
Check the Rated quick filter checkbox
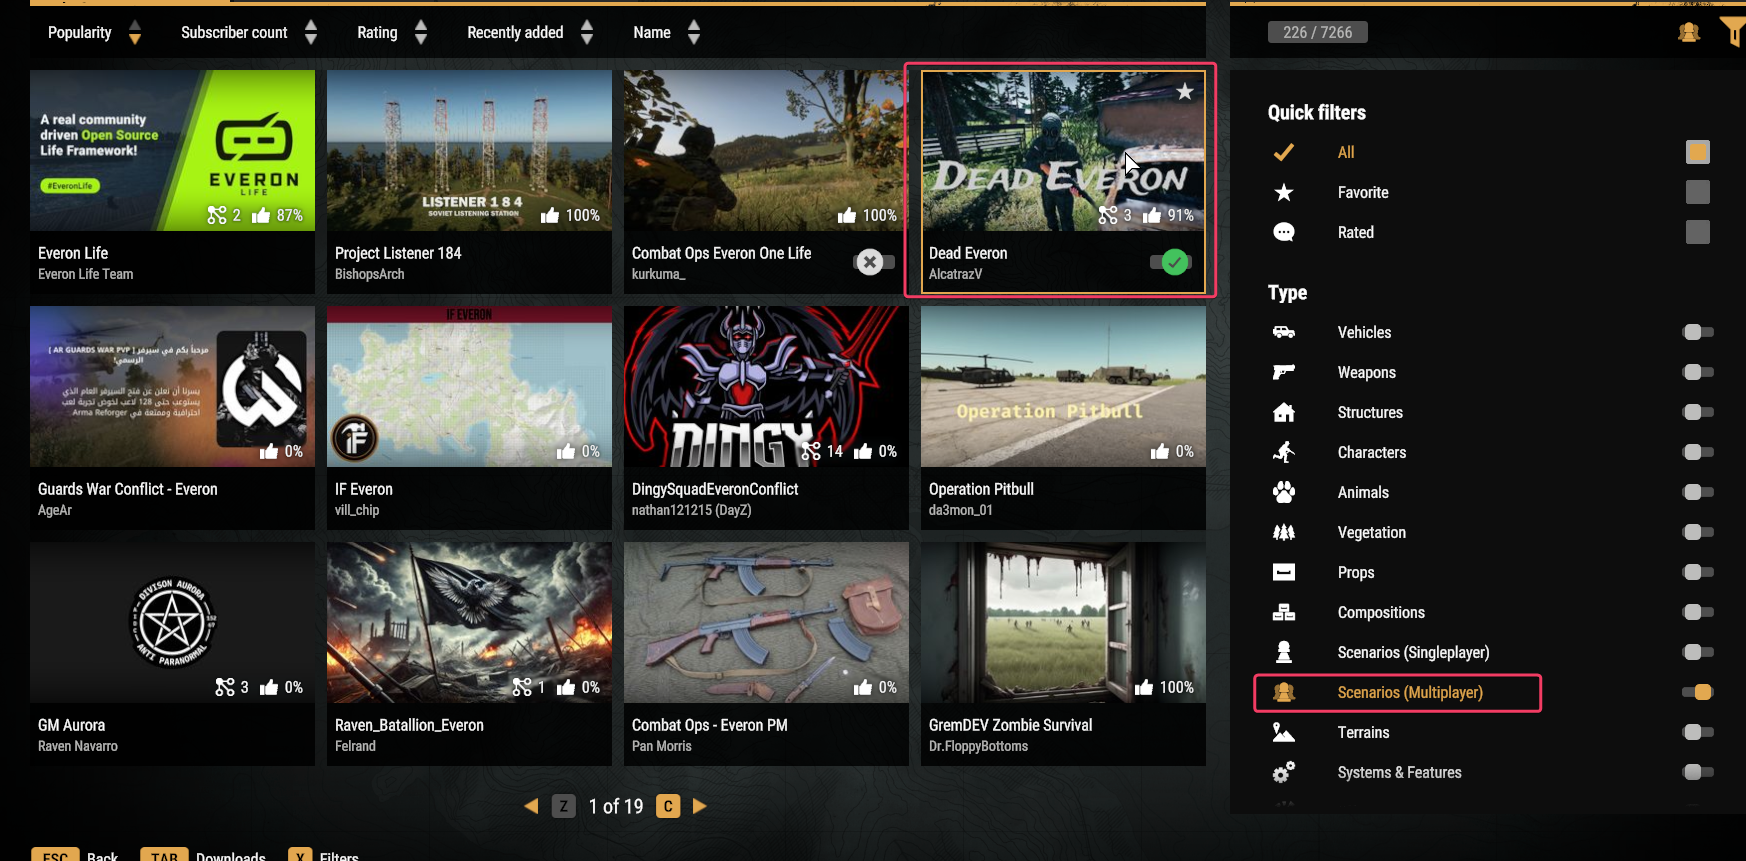click(1698, 232)
